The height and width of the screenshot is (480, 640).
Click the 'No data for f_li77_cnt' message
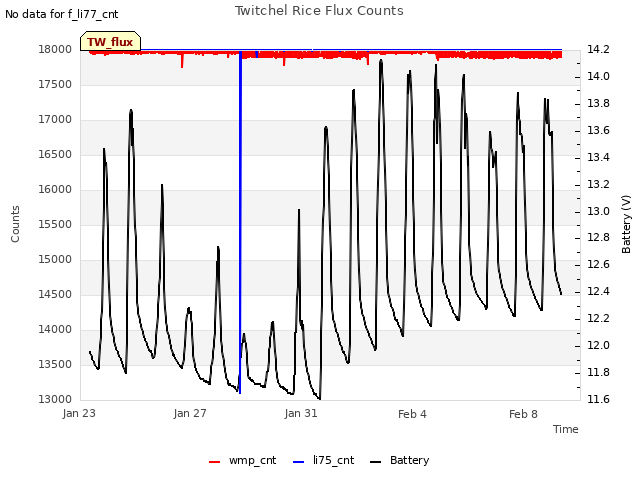pyautogui.click(x=62, y=15)
